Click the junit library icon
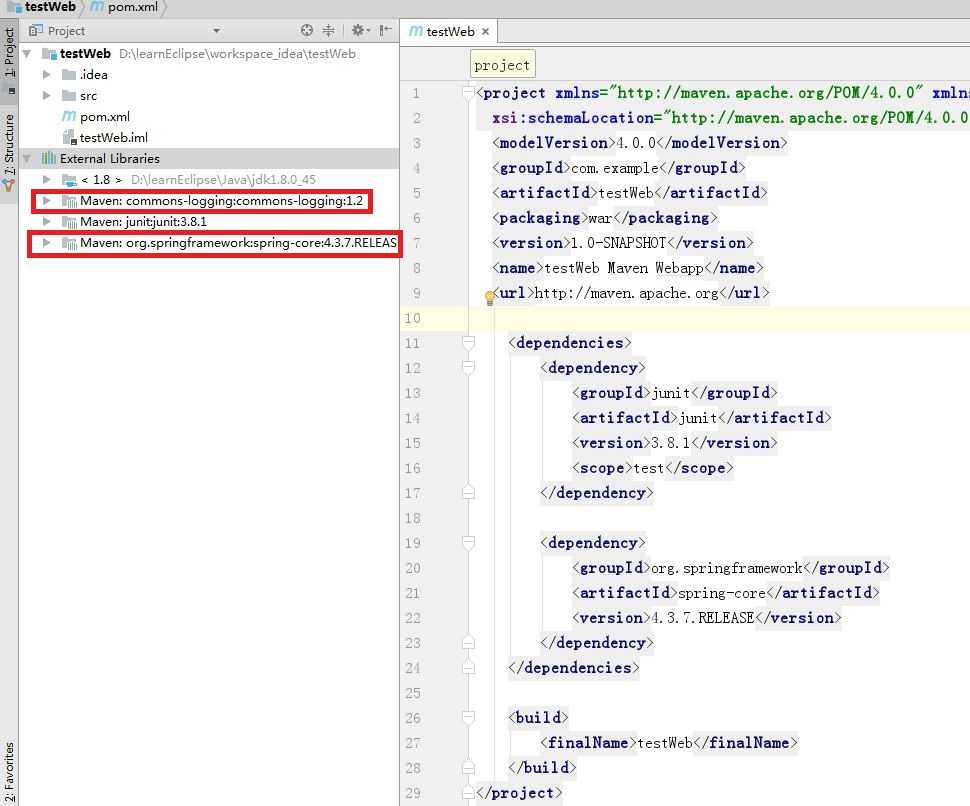This screenshot has height=806, width=970. pyautogui.click(x=69, y=222)
